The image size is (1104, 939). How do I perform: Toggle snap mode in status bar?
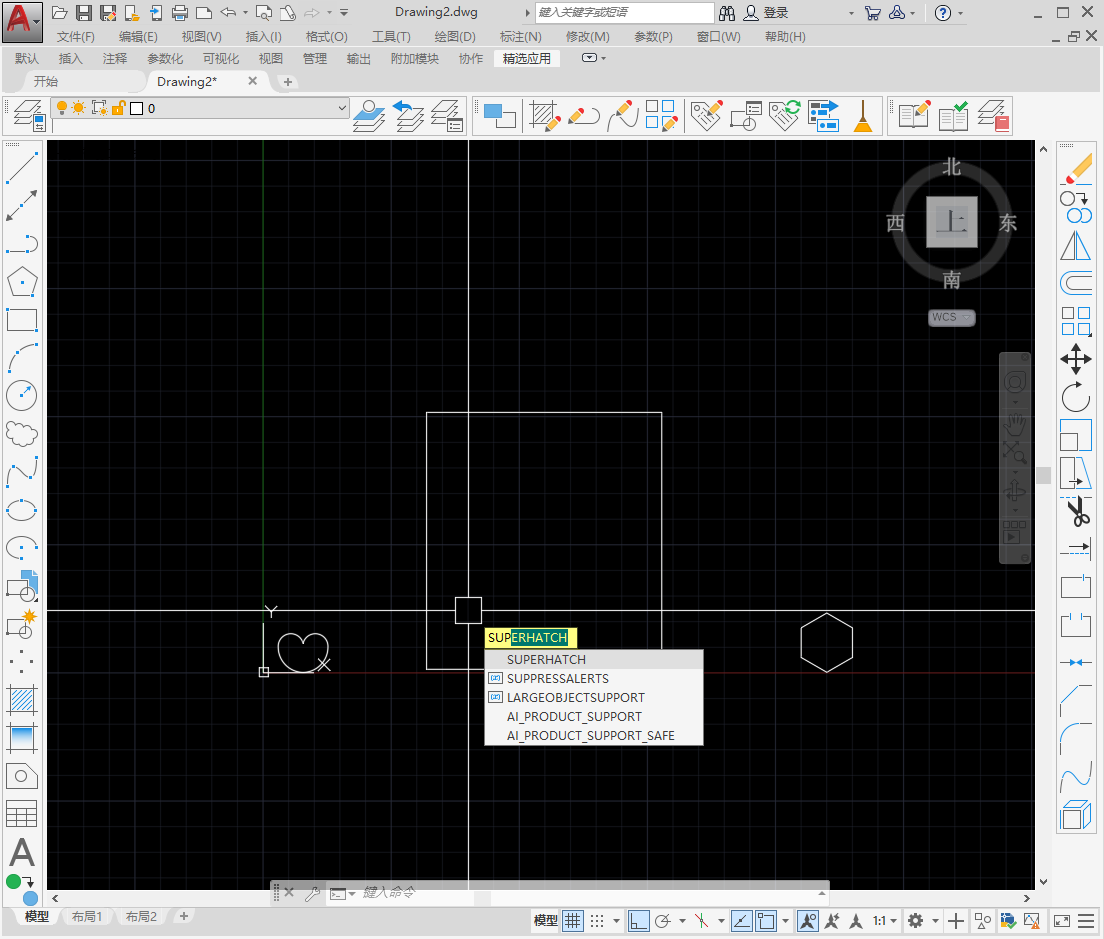pos(597,921)
